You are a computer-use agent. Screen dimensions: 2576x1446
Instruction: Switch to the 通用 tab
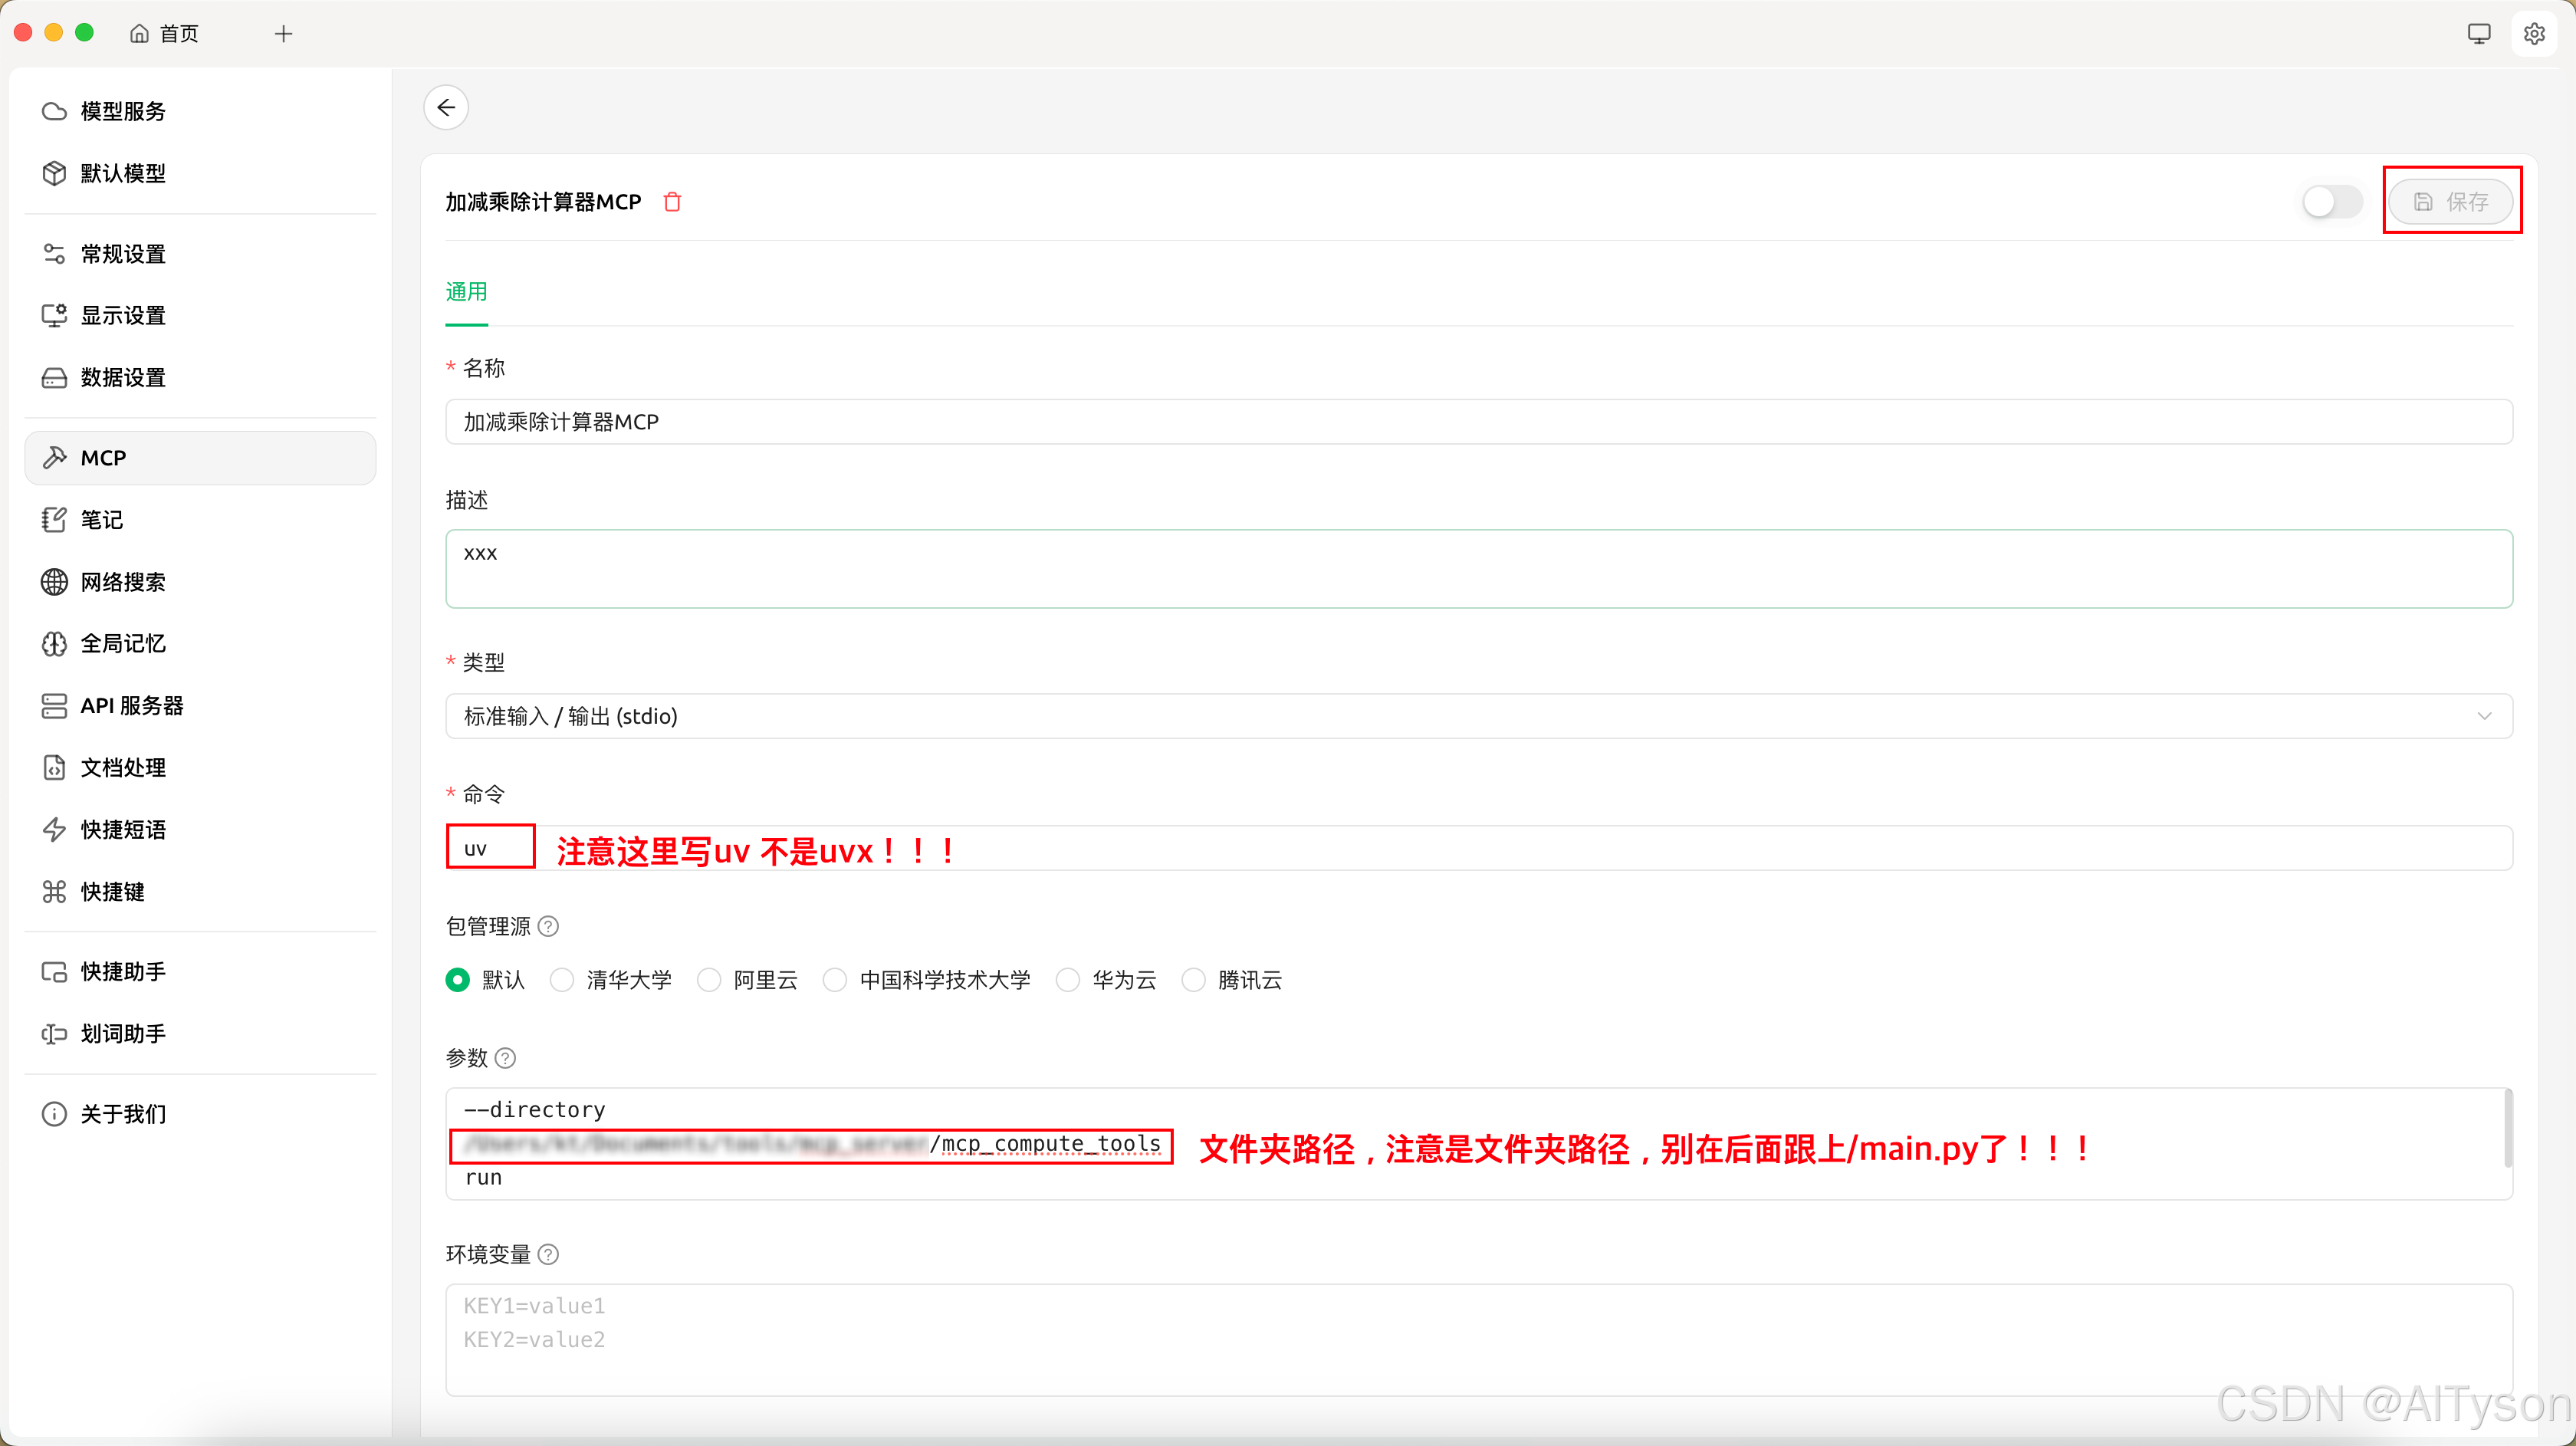click(x=466, y=292)
